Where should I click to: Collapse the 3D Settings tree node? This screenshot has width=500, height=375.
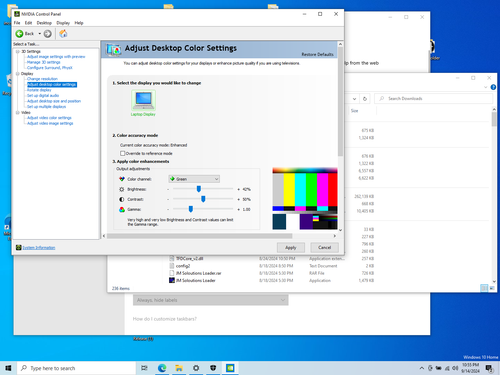(18, 52)
